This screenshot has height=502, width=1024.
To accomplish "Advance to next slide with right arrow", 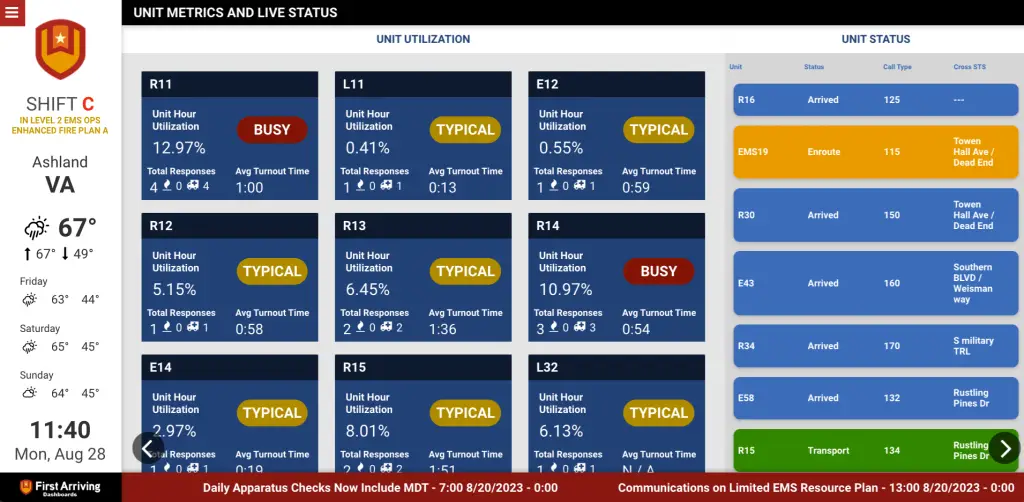I will (x=1004, y=447).
